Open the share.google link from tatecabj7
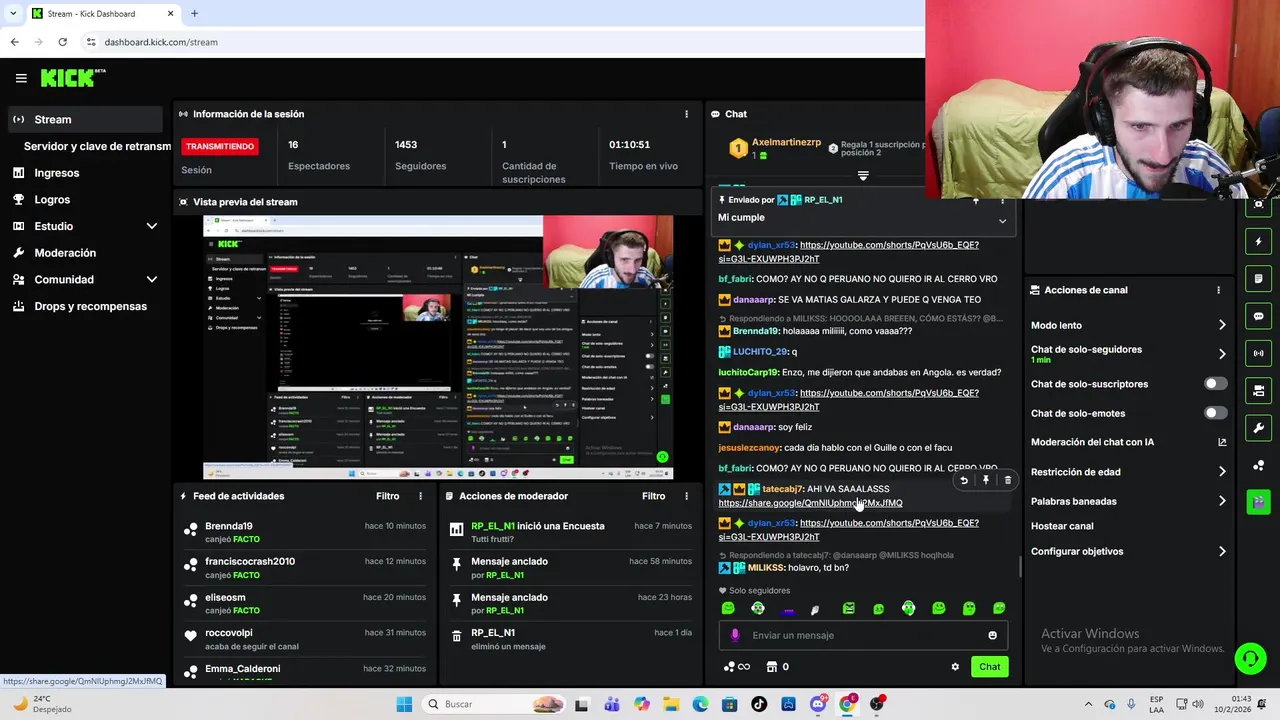 coord(810,503)
